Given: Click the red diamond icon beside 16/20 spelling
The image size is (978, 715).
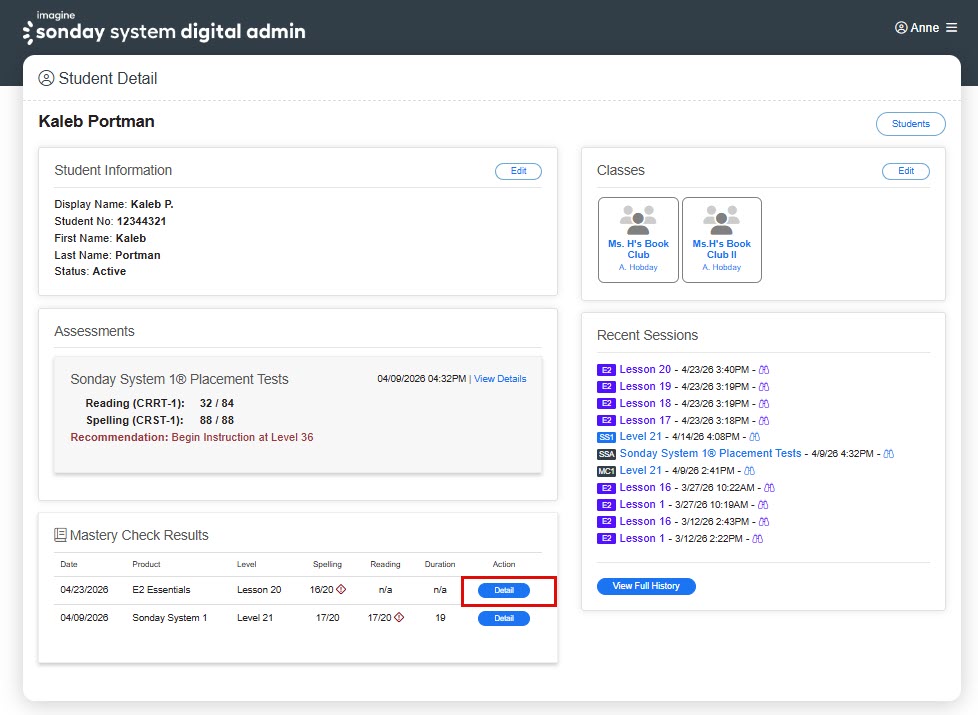Looking at the screenshot, I should click(341, 589).
